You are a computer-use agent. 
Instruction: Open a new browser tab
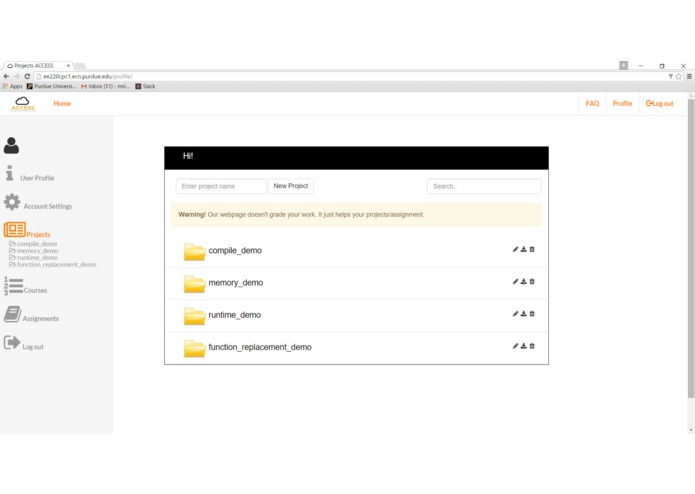point(80,66)
